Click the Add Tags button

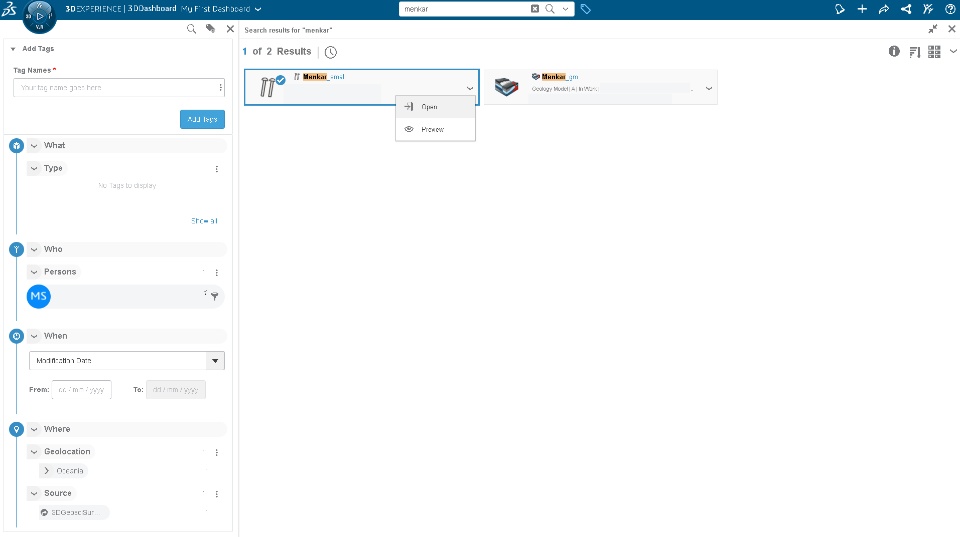[202, 119]
